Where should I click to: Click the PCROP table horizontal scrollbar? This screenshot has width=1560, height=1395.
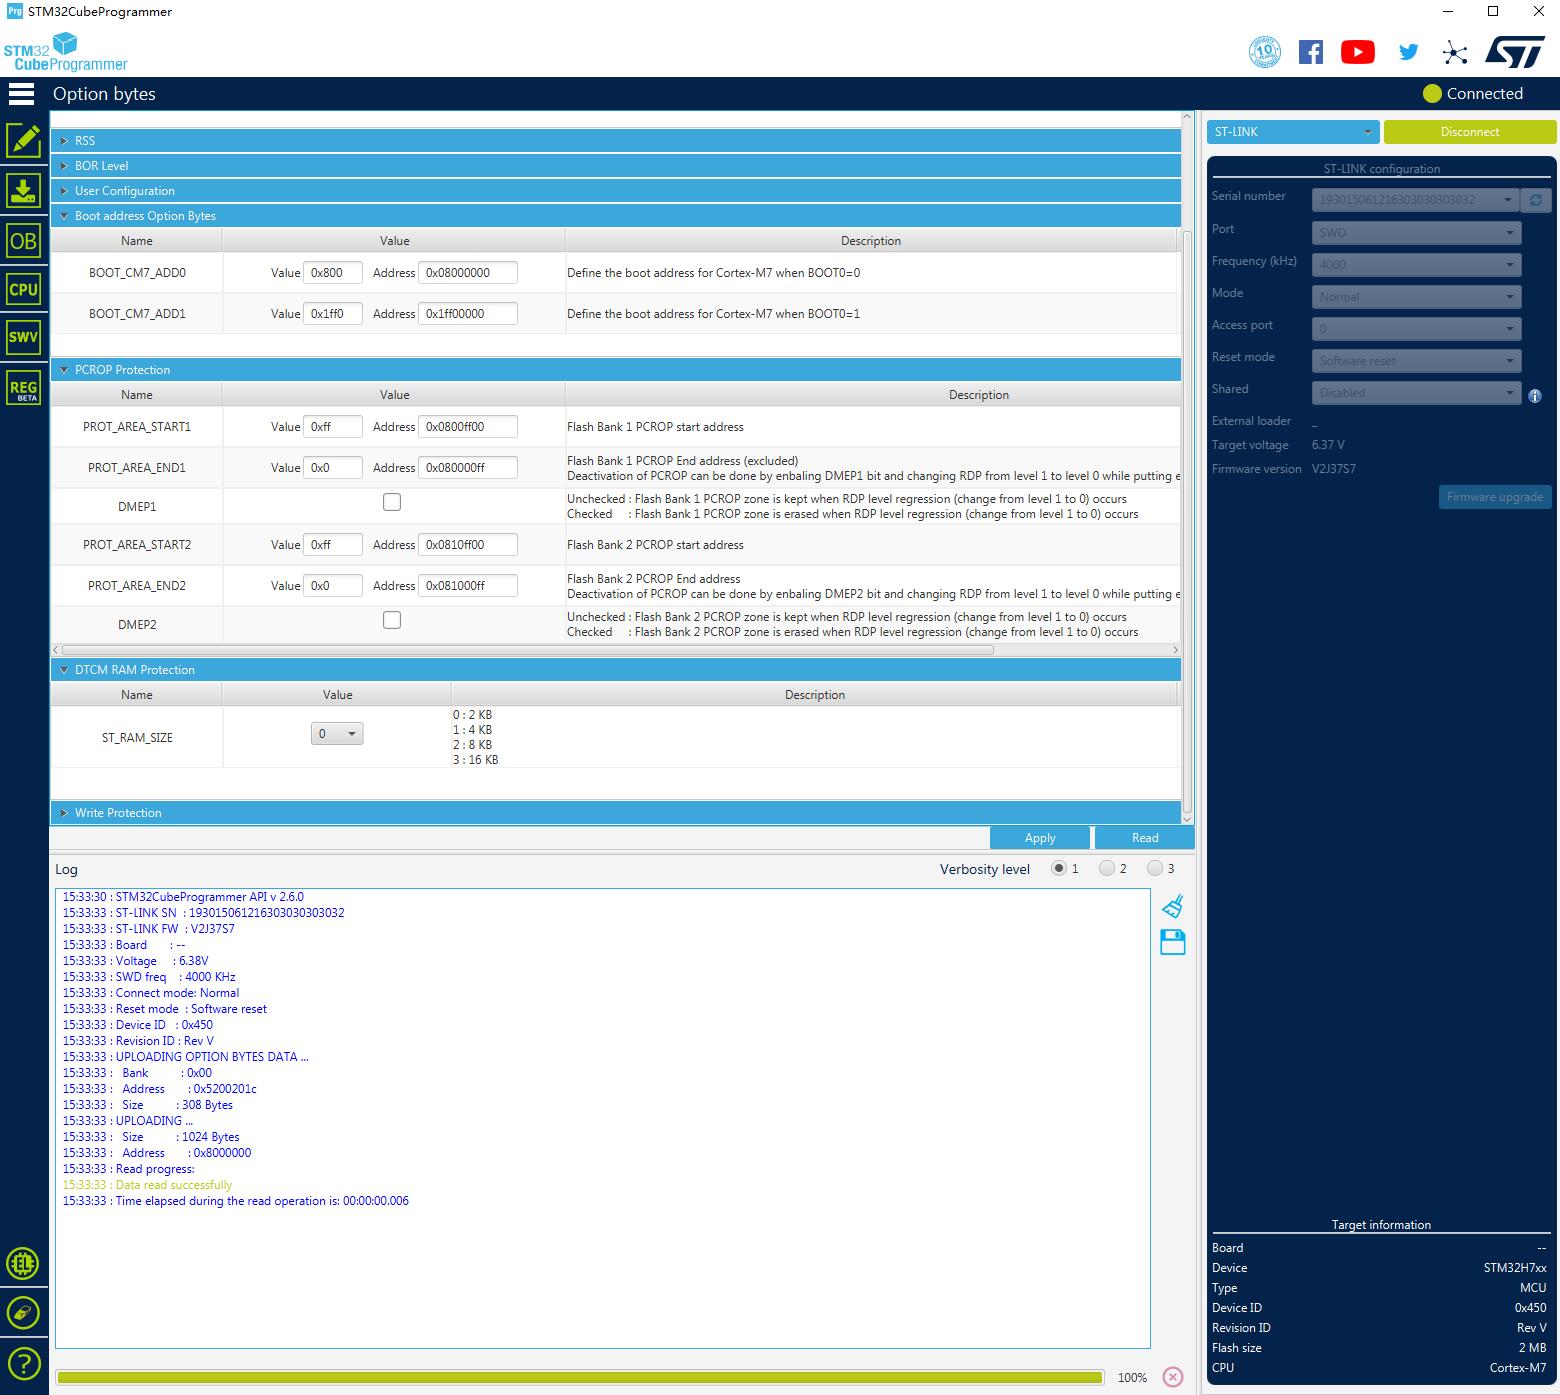click(x=528, y=650)
